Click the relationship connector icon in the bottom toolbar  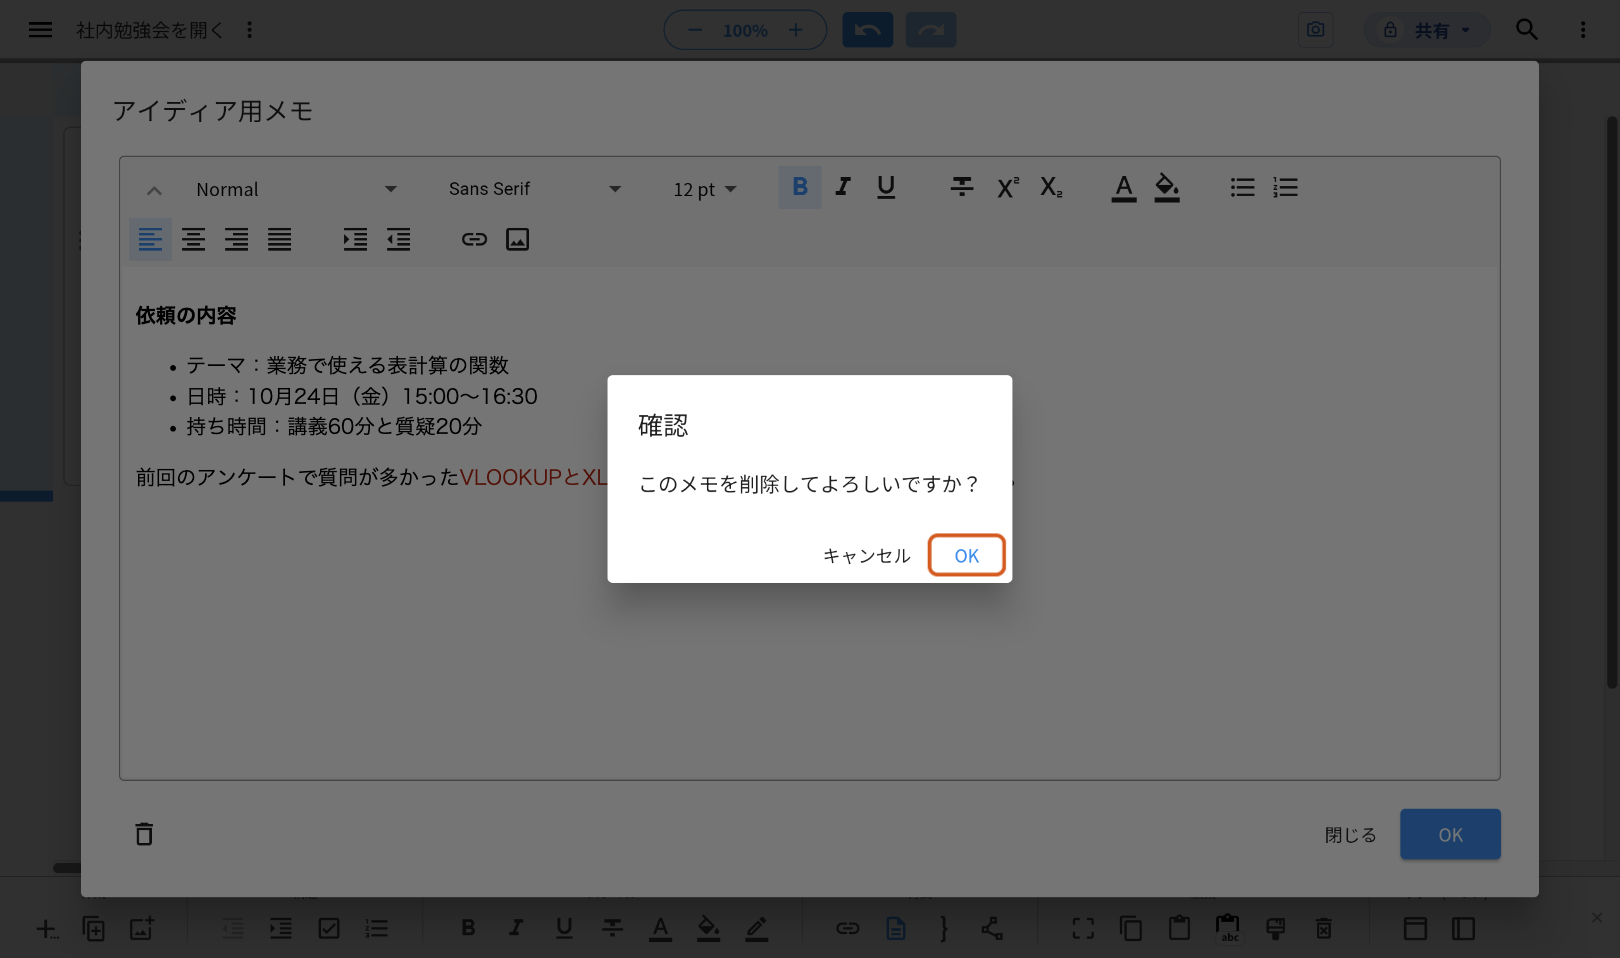(992, 929)
